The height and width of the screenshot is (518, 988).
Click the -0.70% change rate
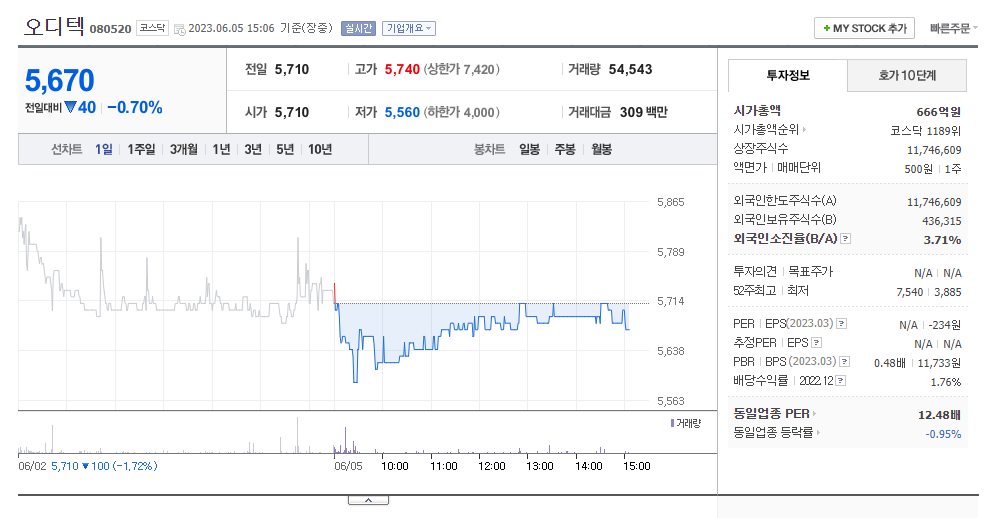pos(135,108)
